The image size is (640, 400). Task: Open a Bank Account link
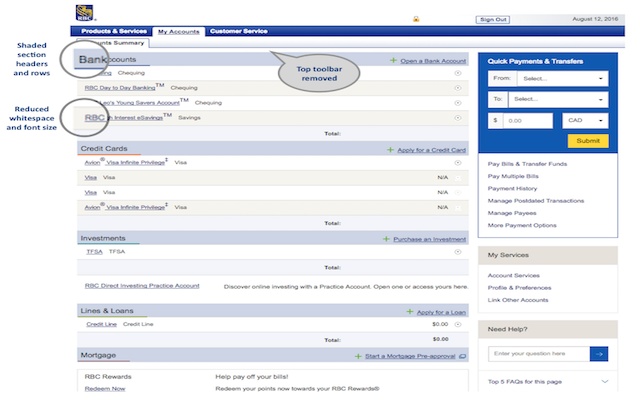tap(433, 61)
